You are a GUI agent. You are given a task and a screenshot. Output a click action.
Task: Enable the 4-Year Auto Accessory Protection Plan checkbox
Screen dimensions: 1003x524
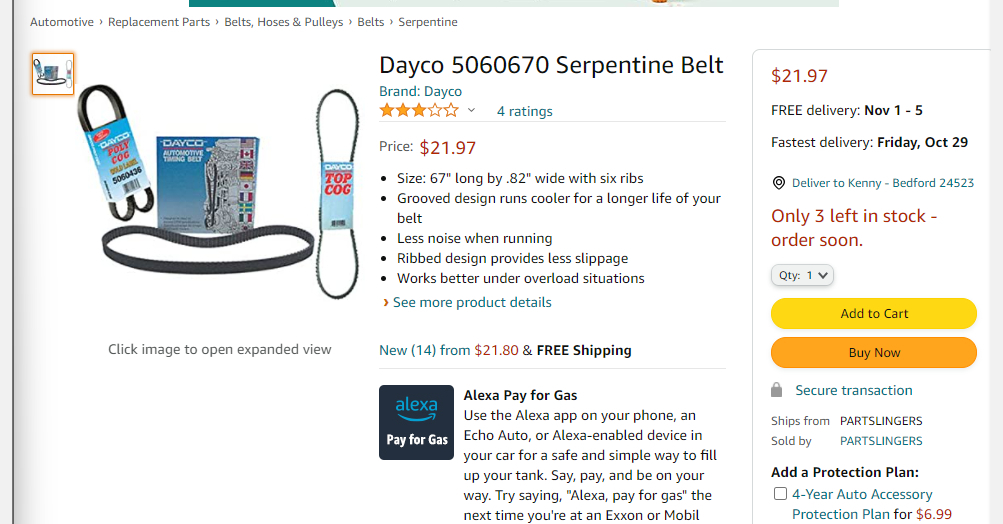pos(780,494)
